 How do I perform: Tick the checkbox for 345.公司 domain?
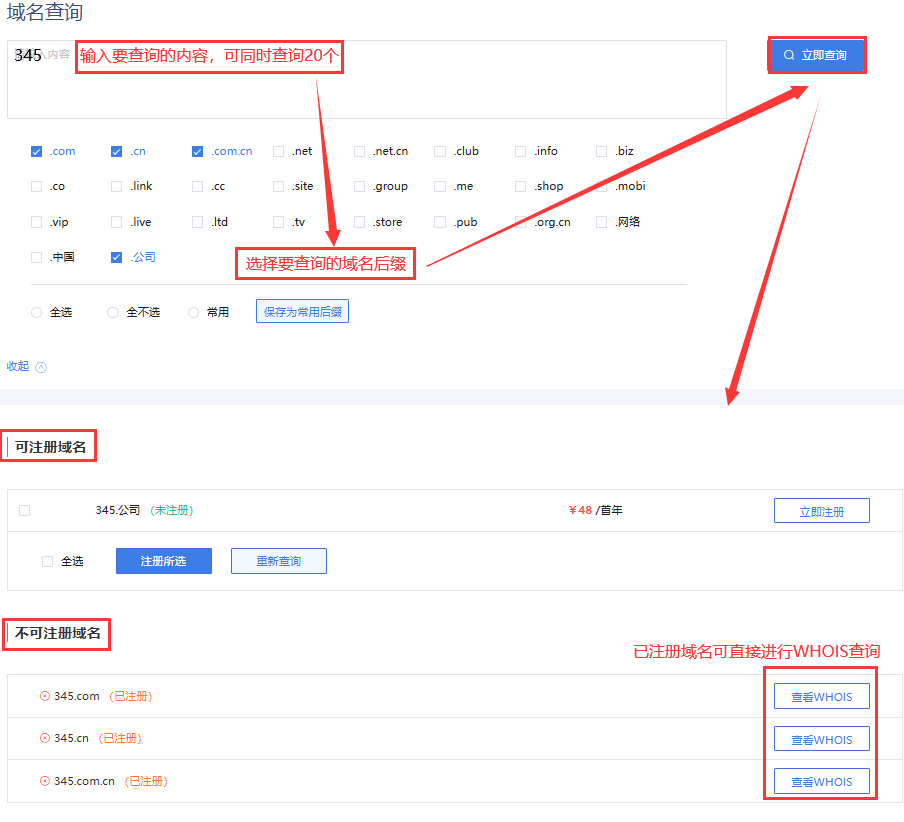tap(25, 510)
